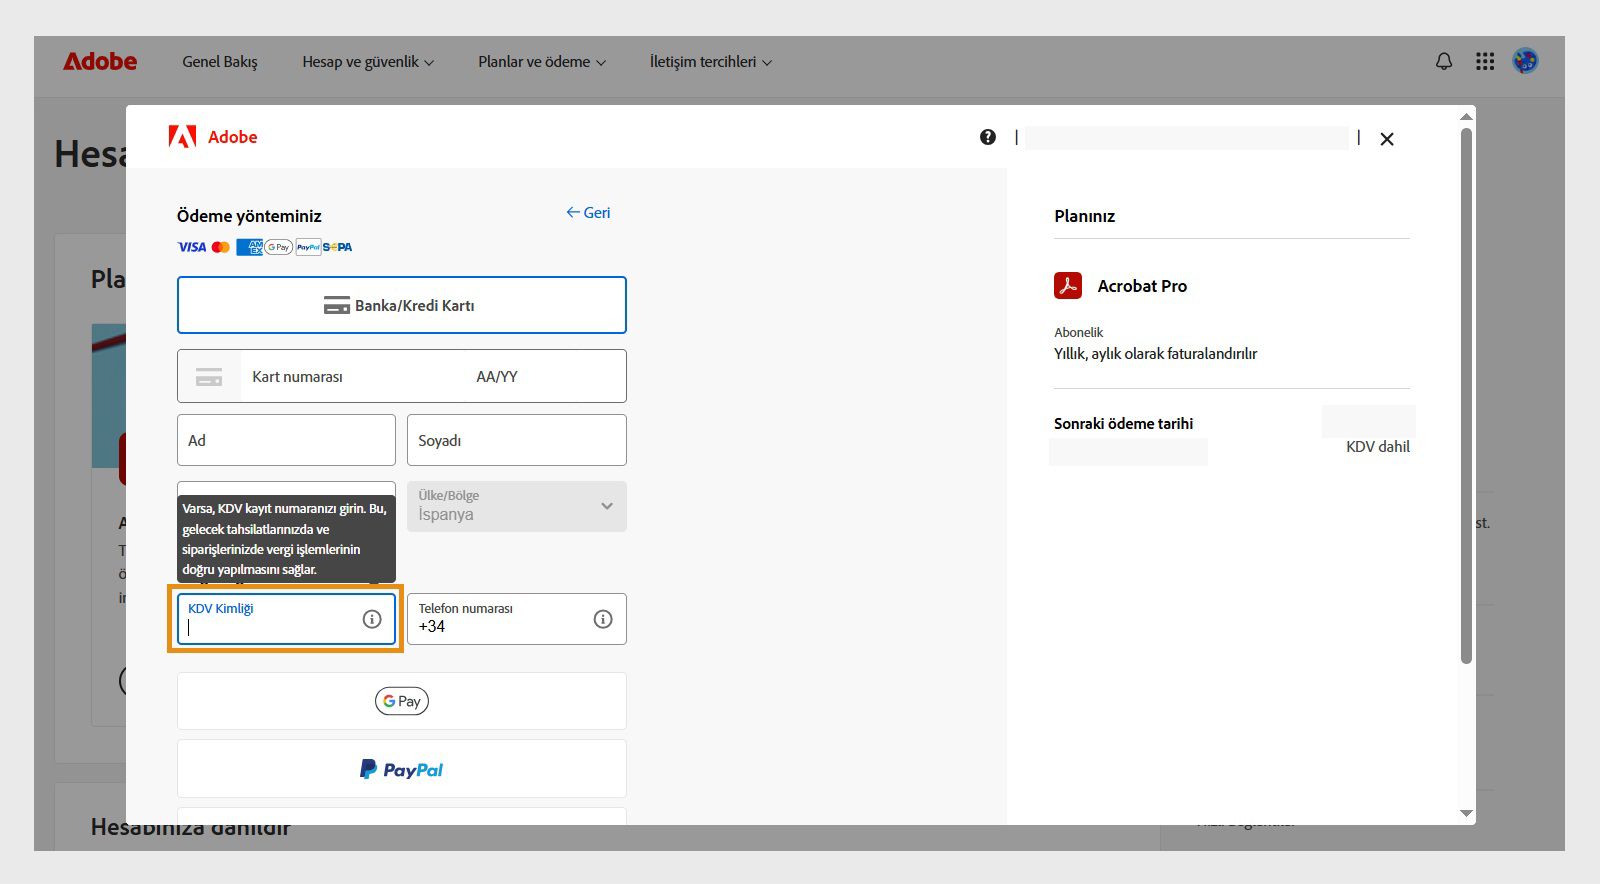Click the scrollbar down arrow

click(1466, 813)
